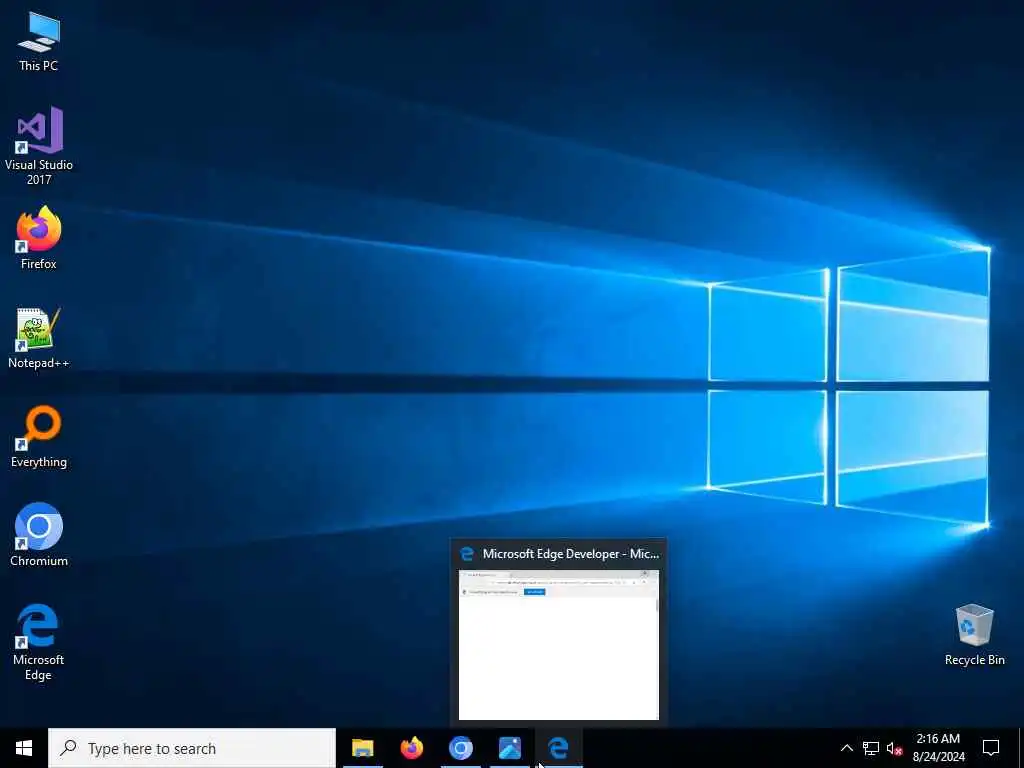Image resolution: width=1024 pixels, height=768 pixels.
Task: Open the Action Center notifications icon
Action: pyautogui.click(x=991, y=748)
